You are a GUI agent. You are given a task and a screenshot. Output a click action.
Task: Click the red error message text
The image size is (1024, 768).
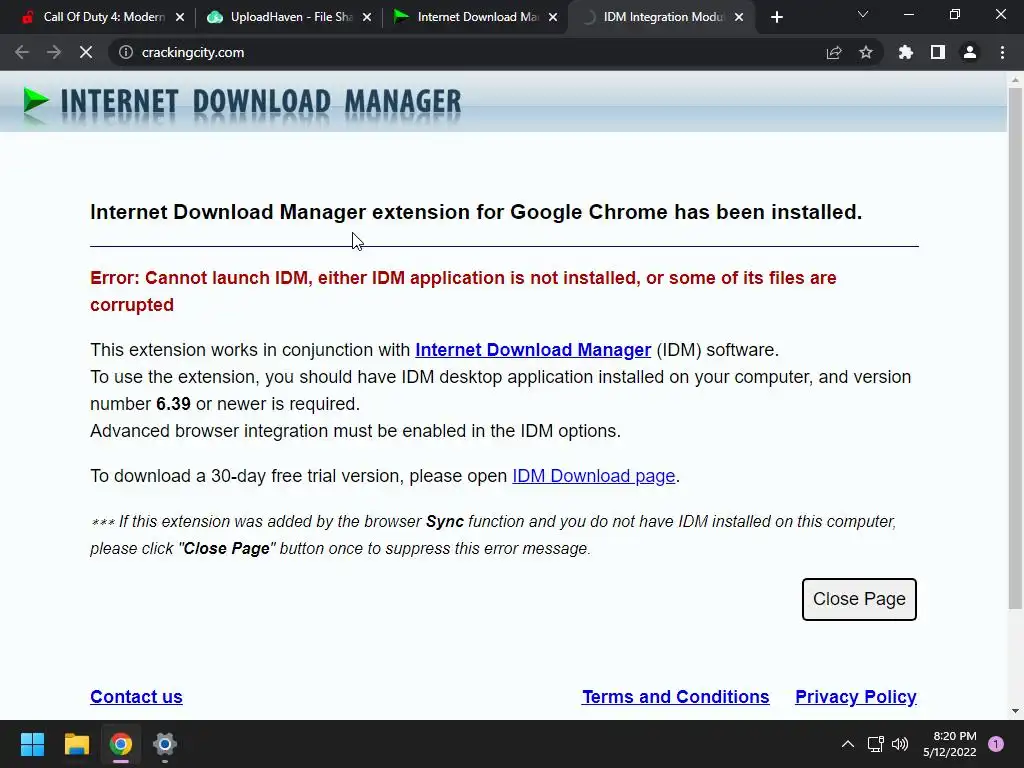[463, 291]
